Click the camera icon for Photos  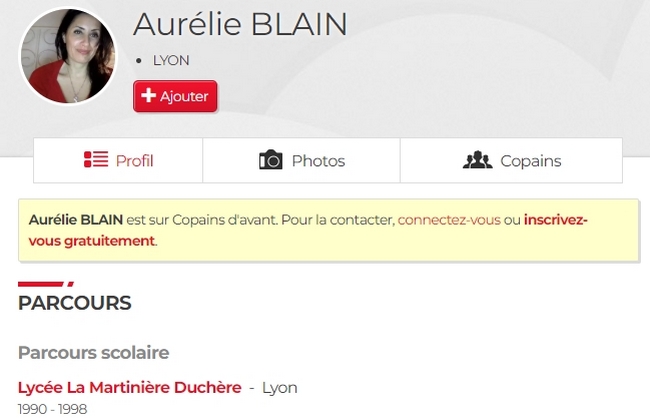(x=270, y=160)
